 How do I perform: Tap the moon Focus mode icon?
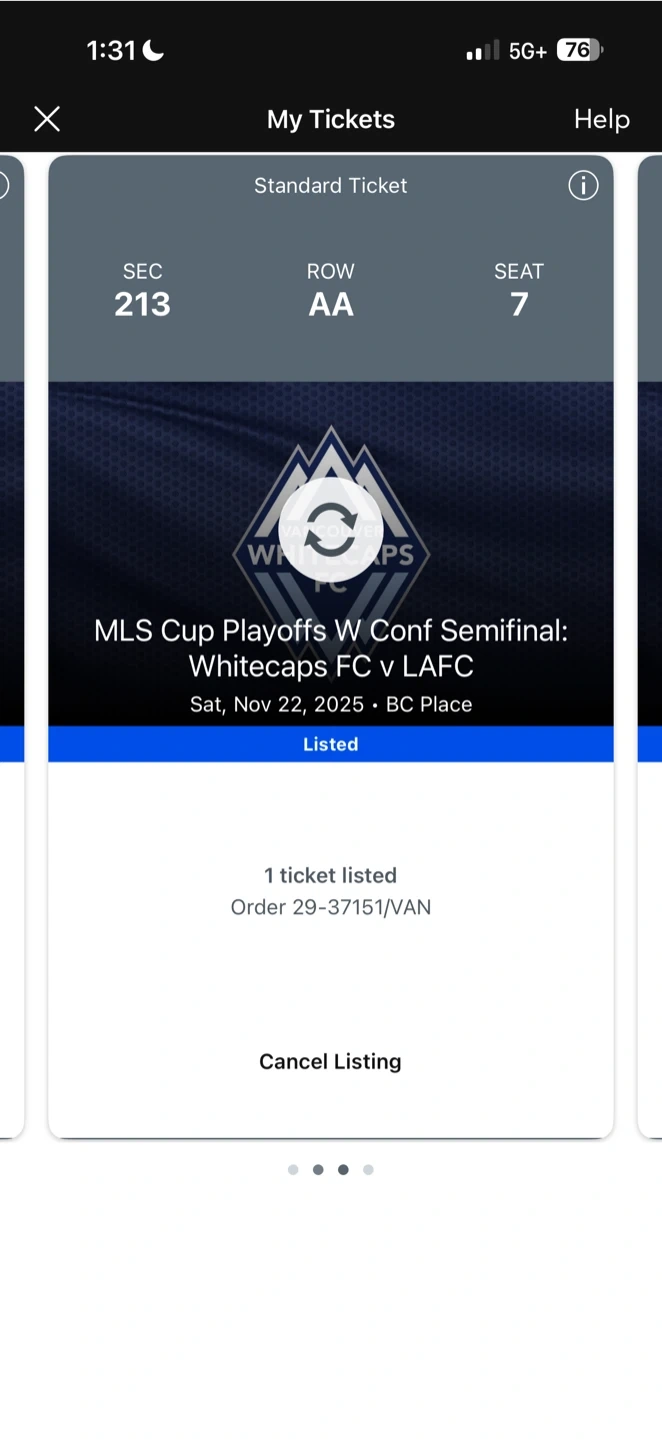pyautogui.click(x=153, y=50)
